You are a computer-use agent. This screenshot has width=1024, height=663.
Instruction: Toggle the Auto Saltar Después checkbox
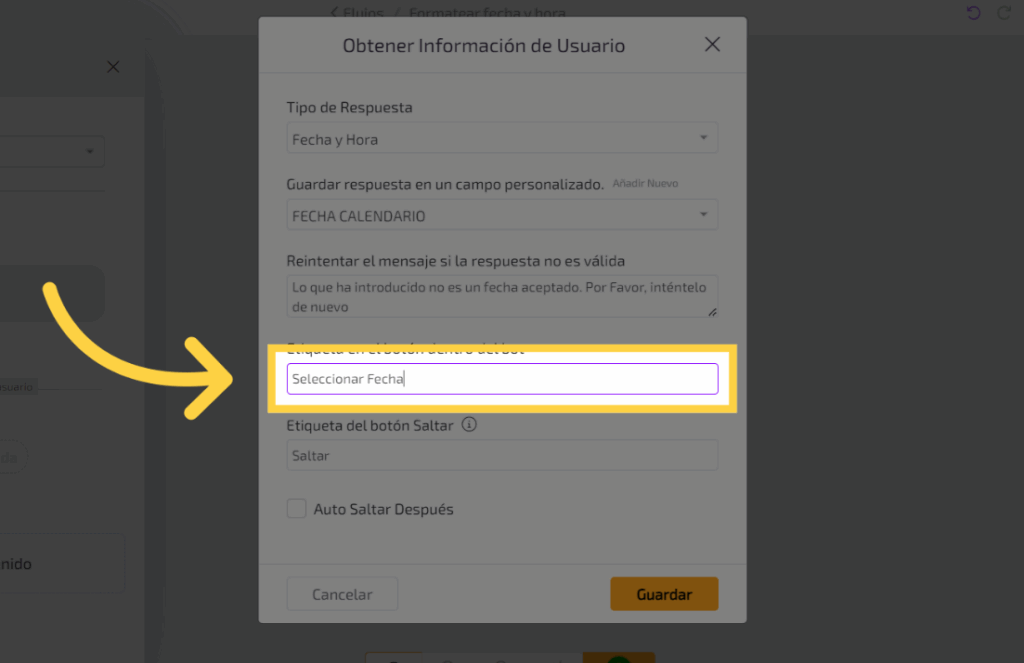pyautogui.click(x=296, y=509)
